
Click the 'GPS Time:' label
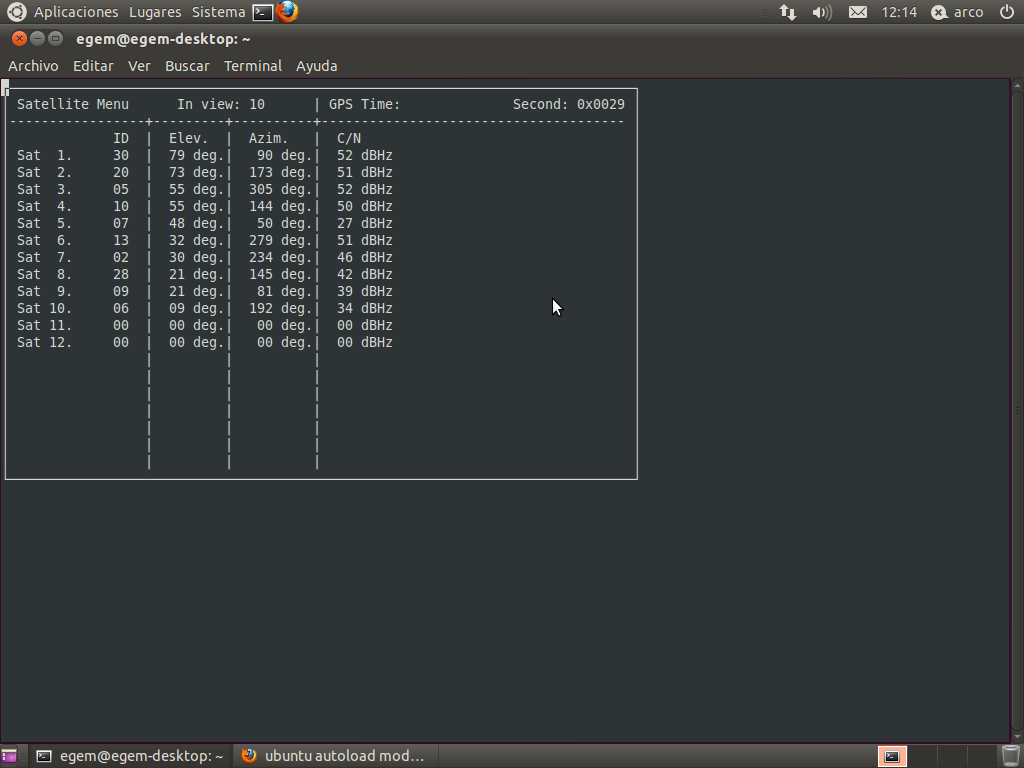[364, 104]
